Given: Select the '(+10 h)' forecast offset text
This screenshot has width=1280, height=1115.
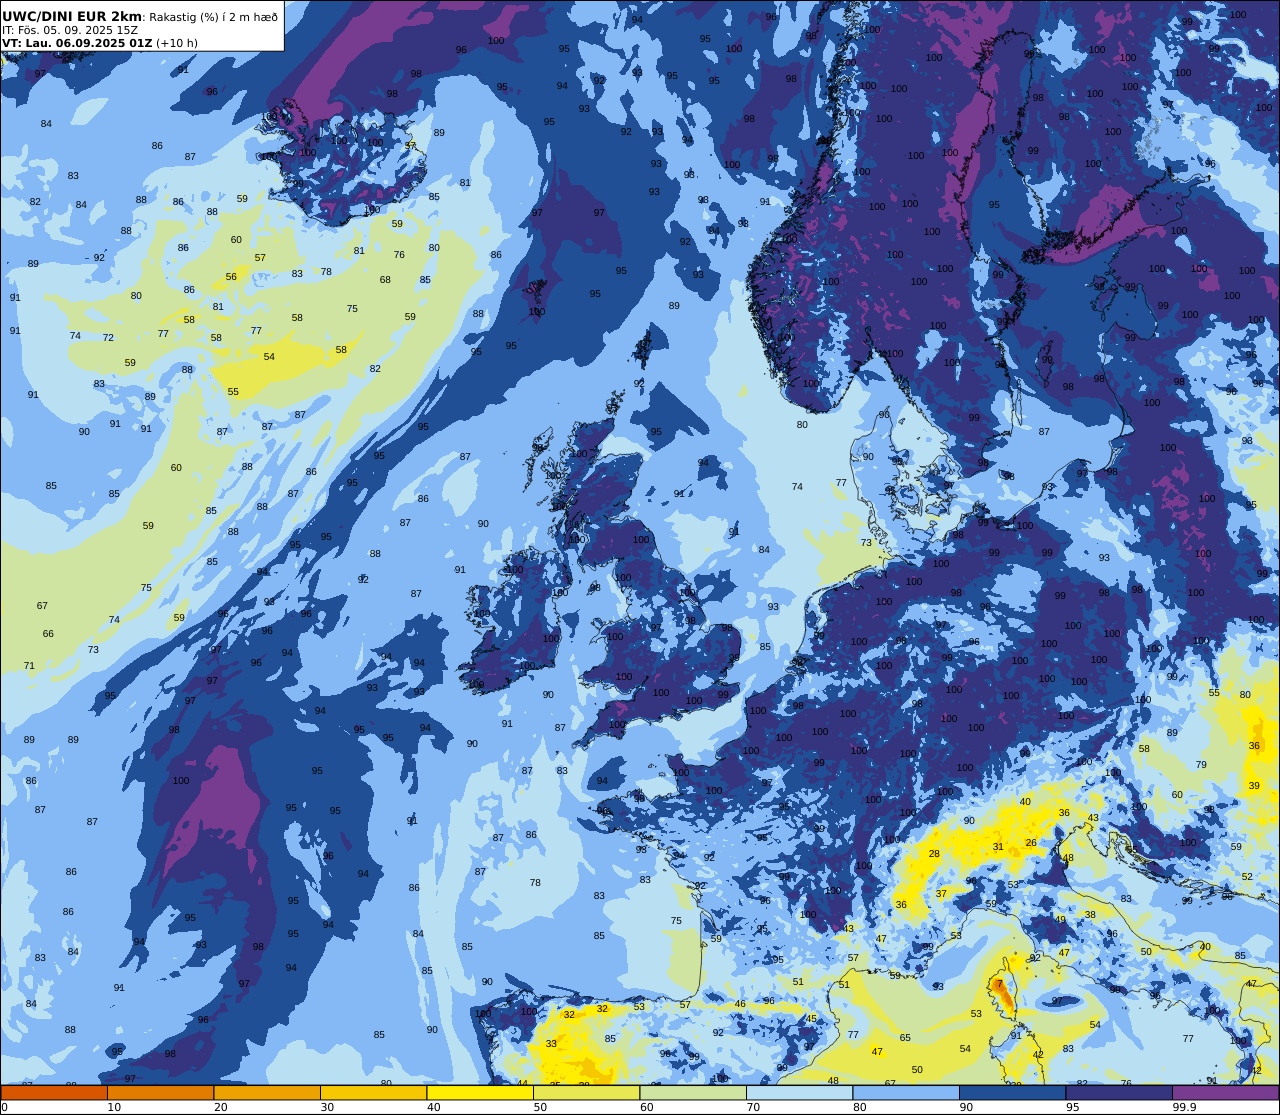Looking at the screenshot, I should click(x=177, y=43).
